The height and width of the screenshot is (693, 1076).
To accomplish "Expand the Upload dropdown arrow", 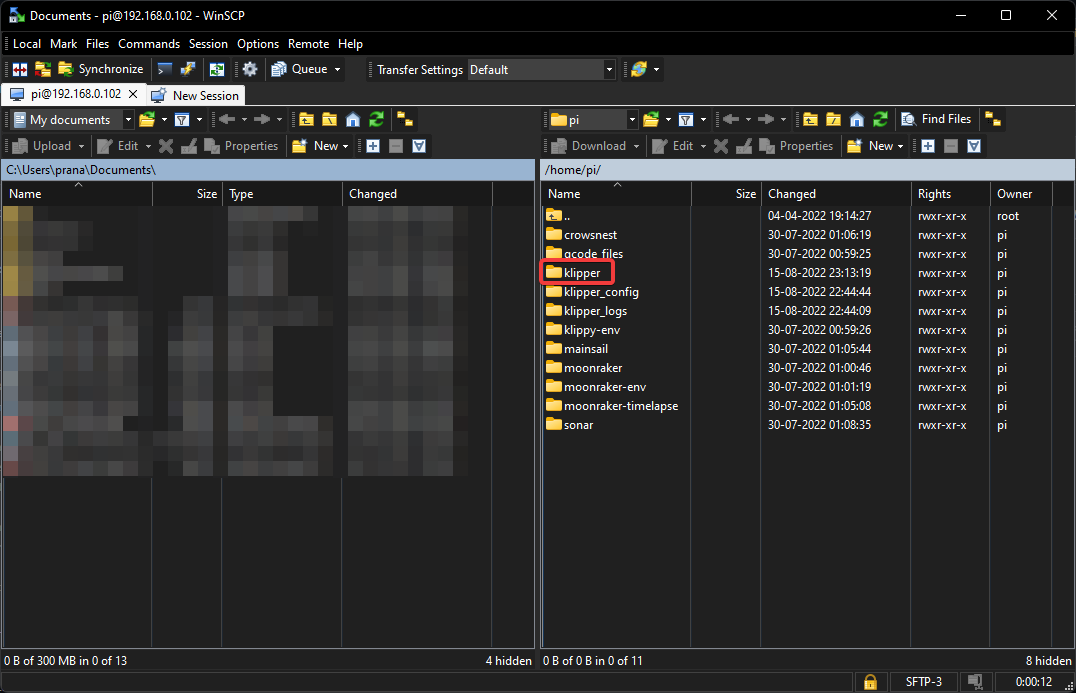I will click(x=81, y=146).
